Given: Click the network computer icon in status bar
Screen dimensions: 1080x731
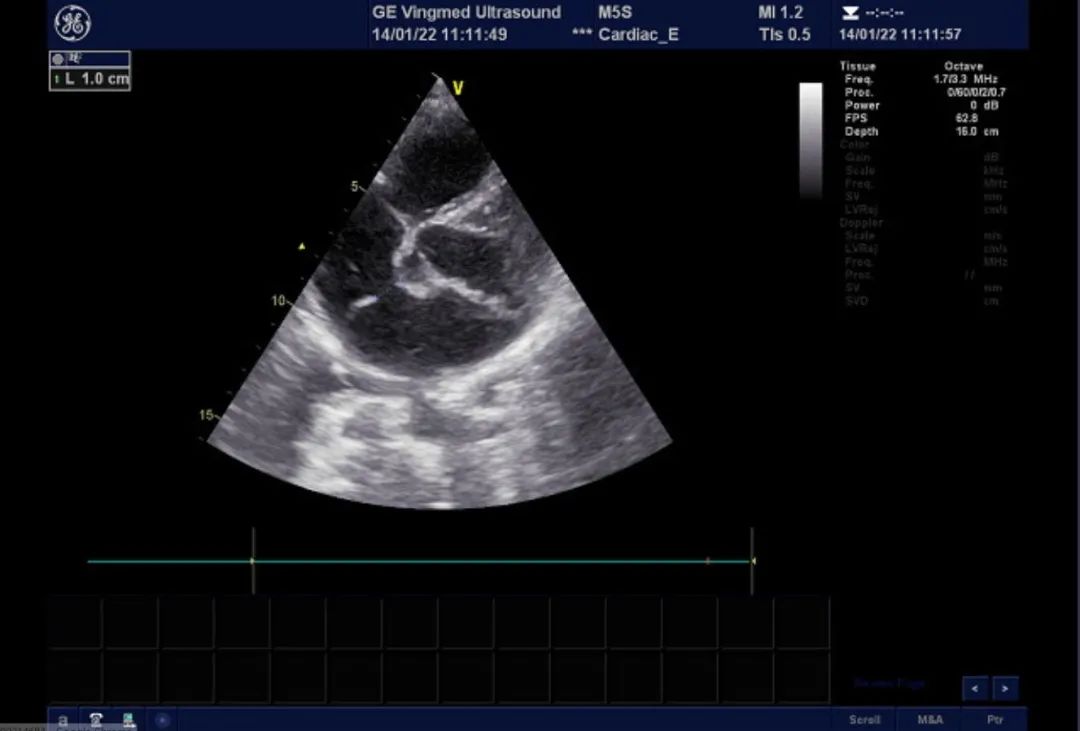Looking at the screenshot, I should tap(128, 719).
